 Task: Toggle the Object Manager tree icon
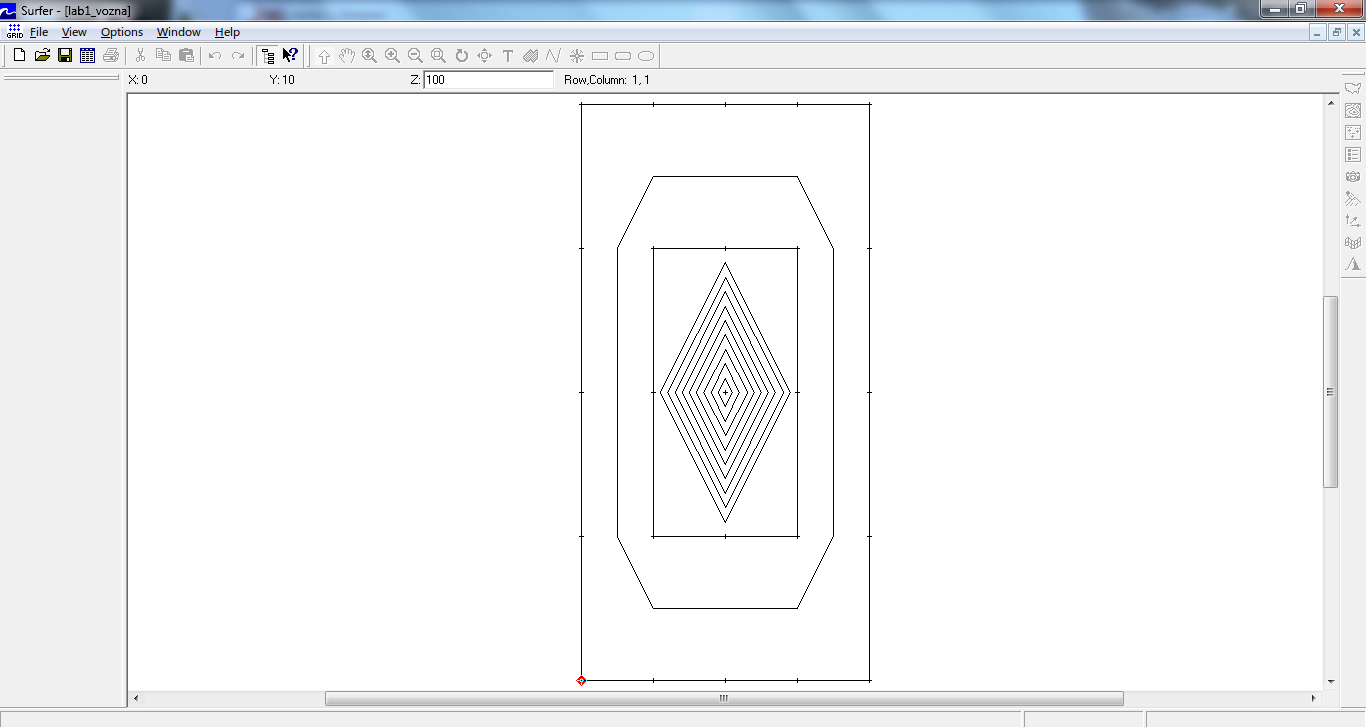pos(267,56)
